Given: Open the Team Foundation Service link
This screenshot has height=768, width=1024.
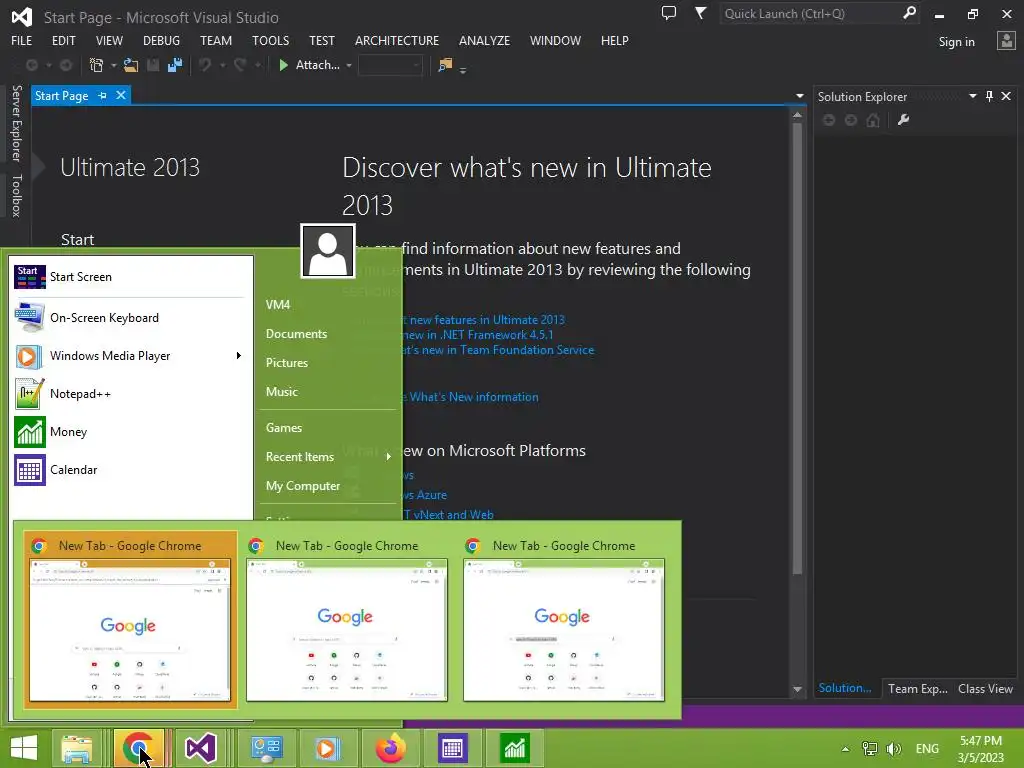Looking at the screenshot, I should 498,350.
